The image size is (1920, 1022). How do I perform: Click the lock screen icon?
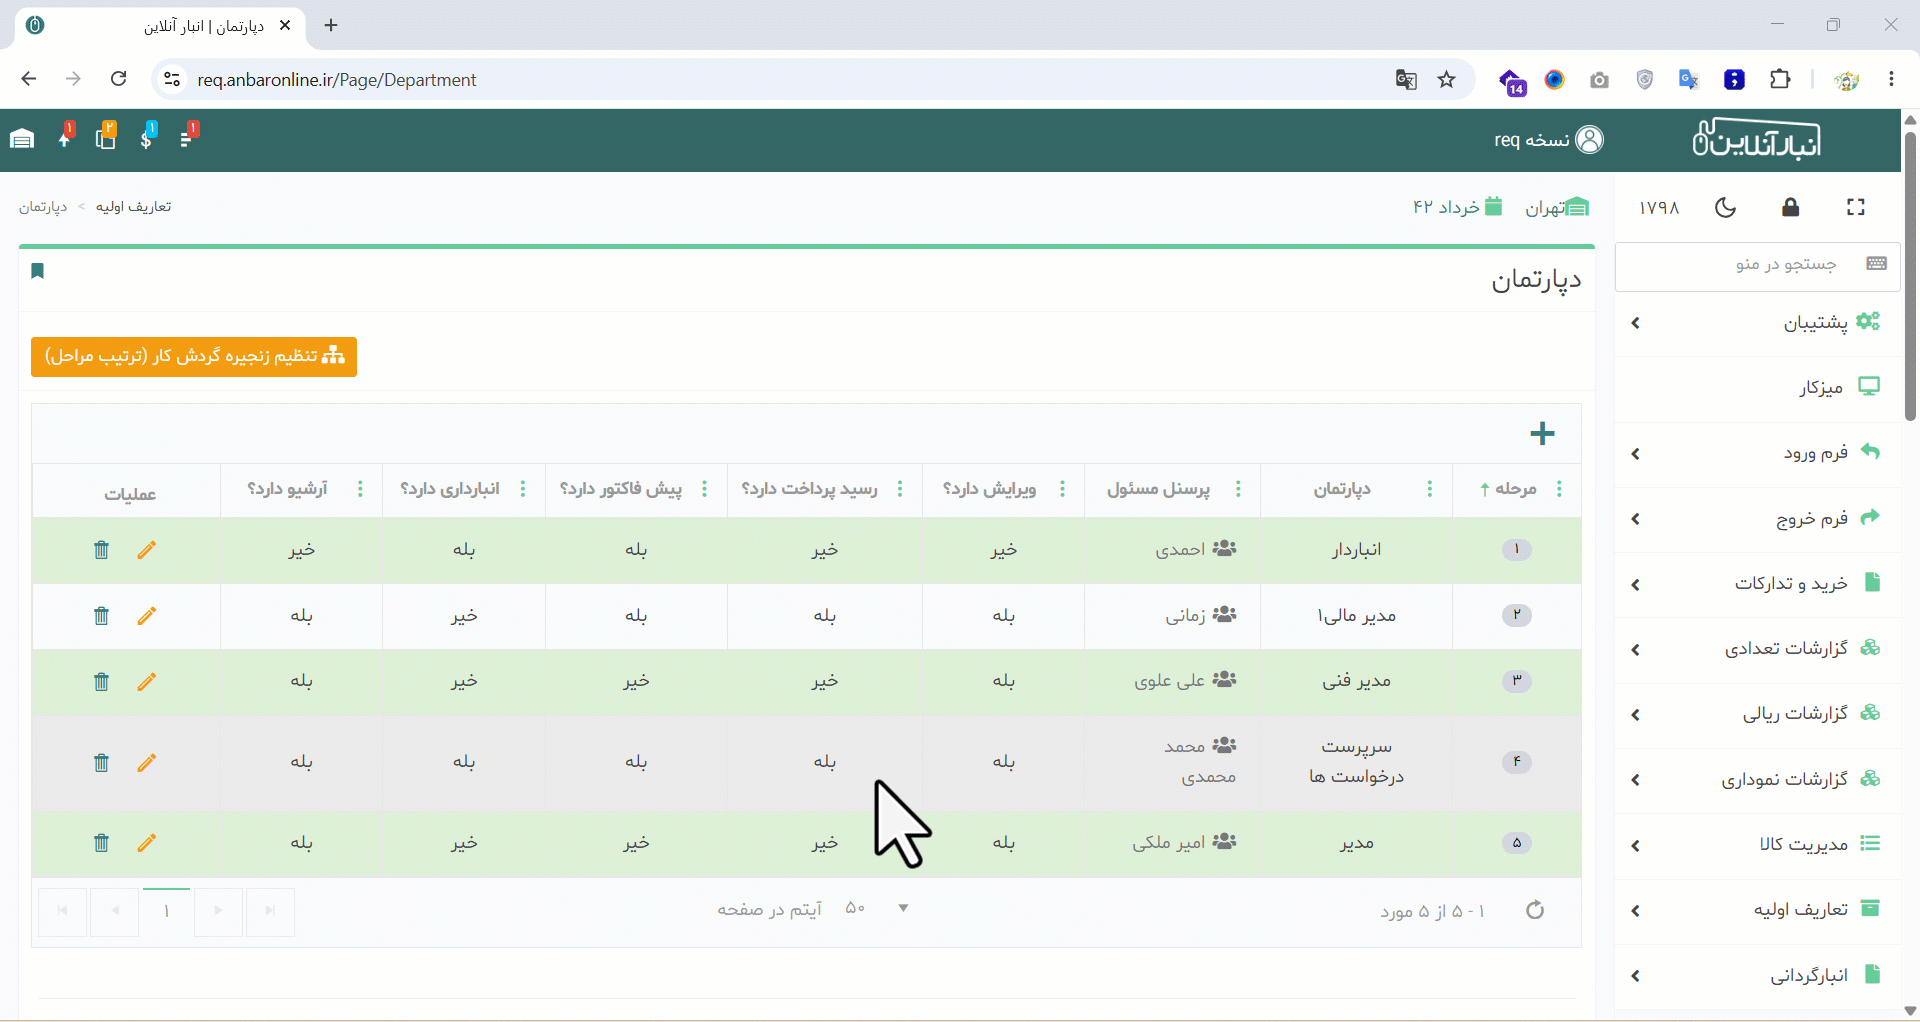[x=1790, y=207]
